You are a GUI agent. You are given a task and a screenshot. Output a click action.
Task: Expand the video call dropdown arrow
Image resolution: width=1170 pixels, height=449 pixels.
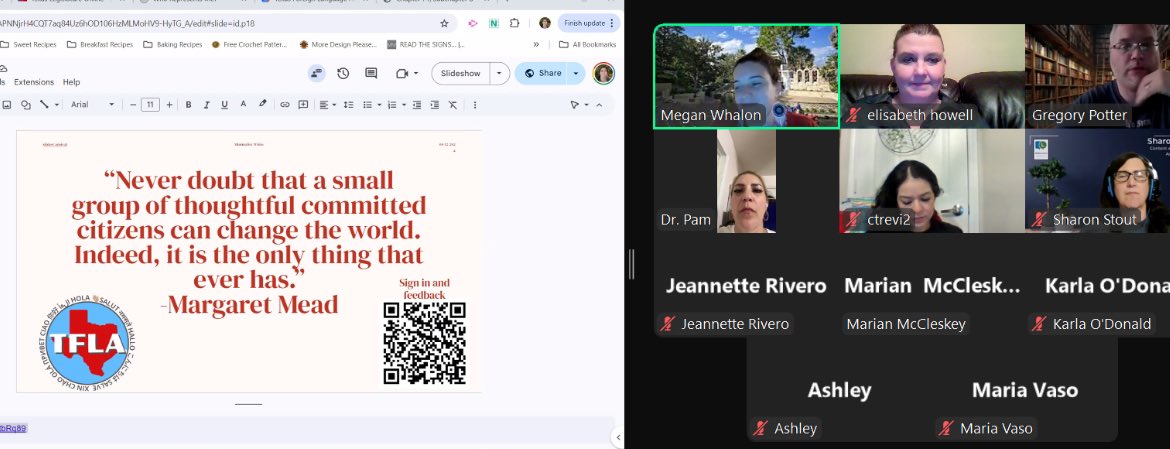tap(416, 73)
